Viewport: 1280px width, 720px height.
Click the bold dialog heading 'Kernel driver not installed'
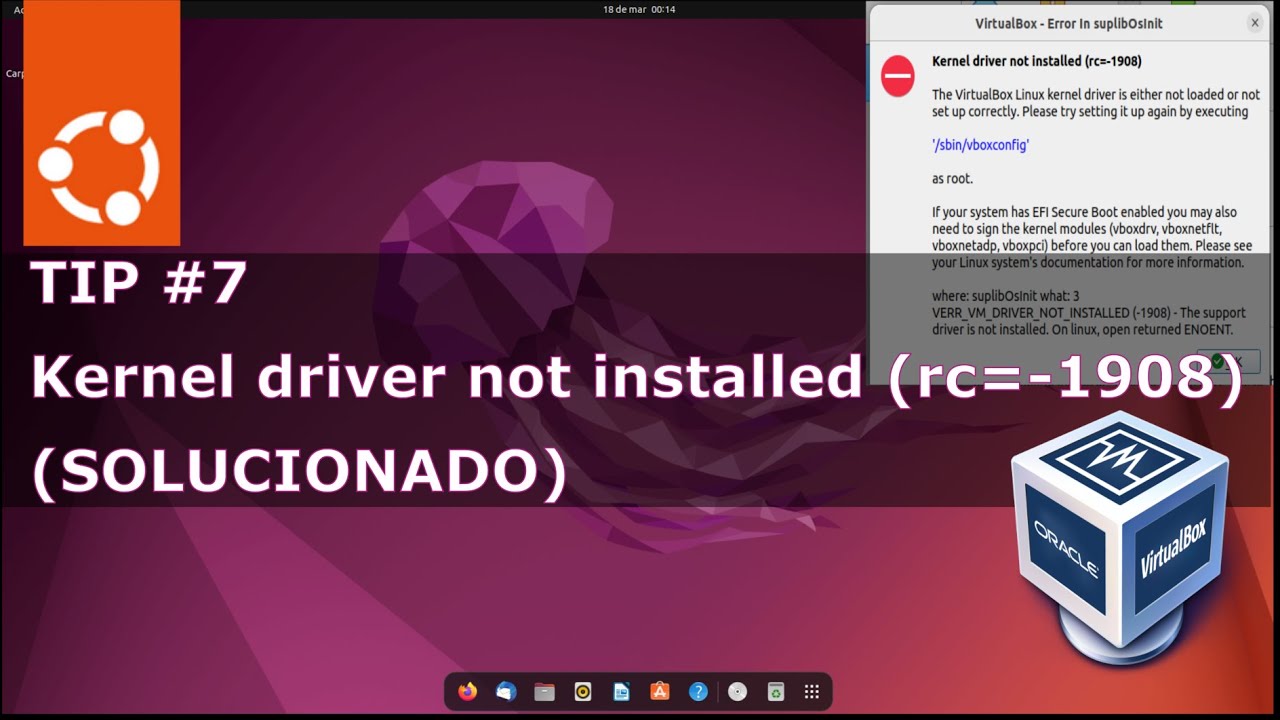click(x=1037, y=61)
